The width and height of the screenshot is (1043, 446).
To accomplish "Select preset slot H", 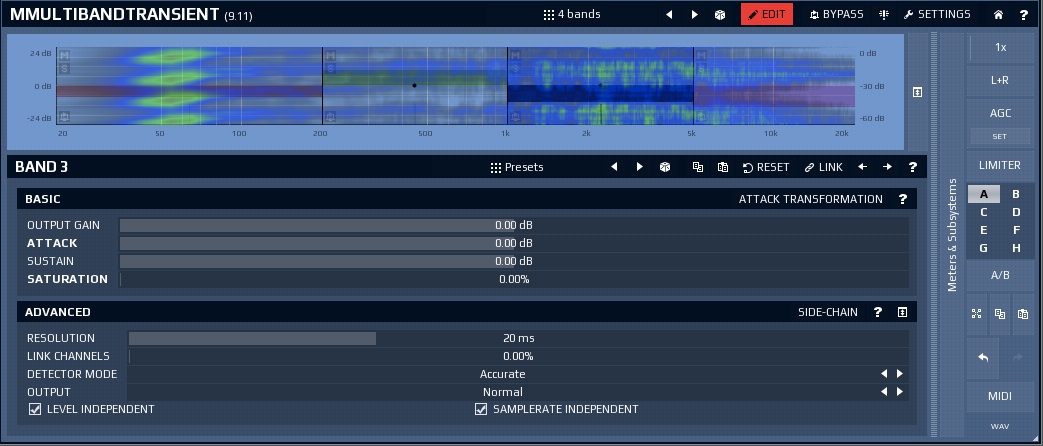I will [x=1016, y=248].
